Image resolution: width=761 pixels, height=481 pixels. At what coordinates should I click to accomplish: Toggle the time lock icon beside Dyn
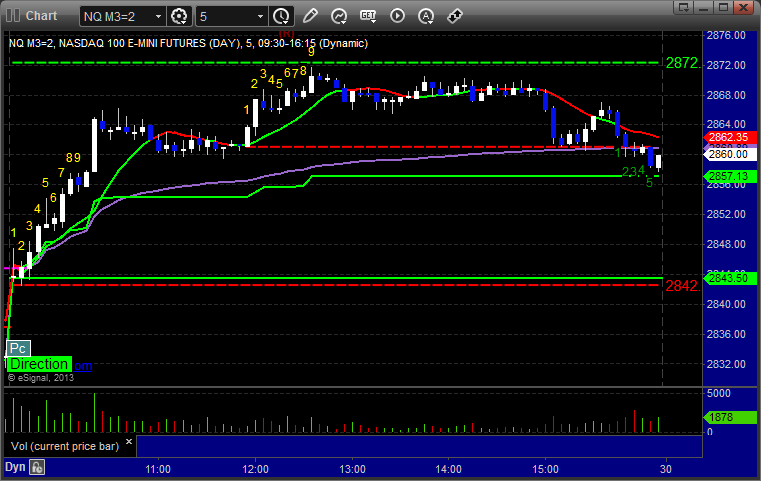pos(37,467)
